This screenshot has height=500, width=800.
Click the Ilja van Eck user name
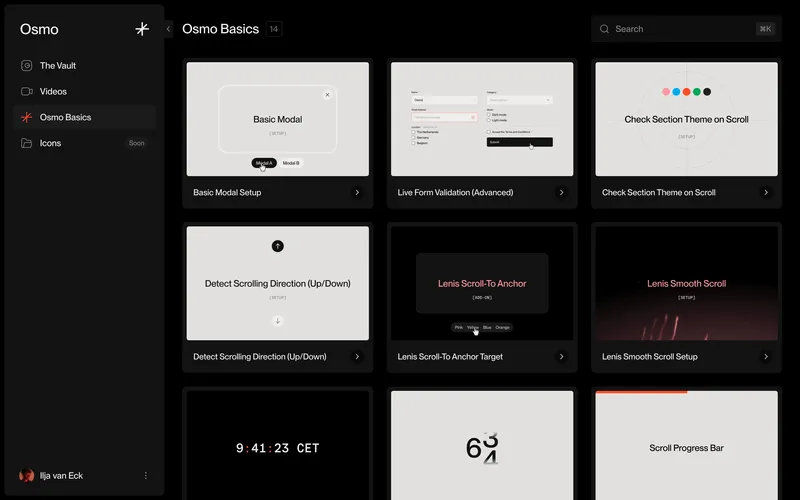click(61, 476)
